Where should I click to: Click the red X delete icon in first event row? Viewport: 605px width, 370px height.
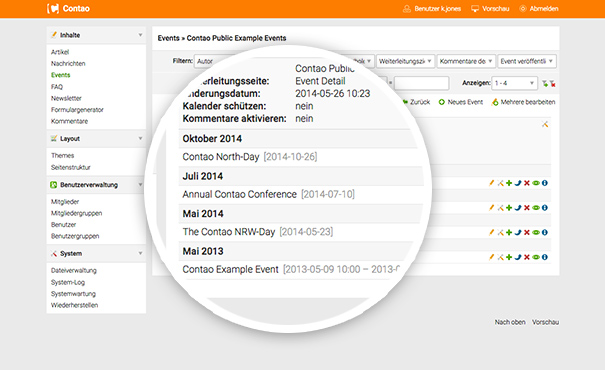point(527,183)
